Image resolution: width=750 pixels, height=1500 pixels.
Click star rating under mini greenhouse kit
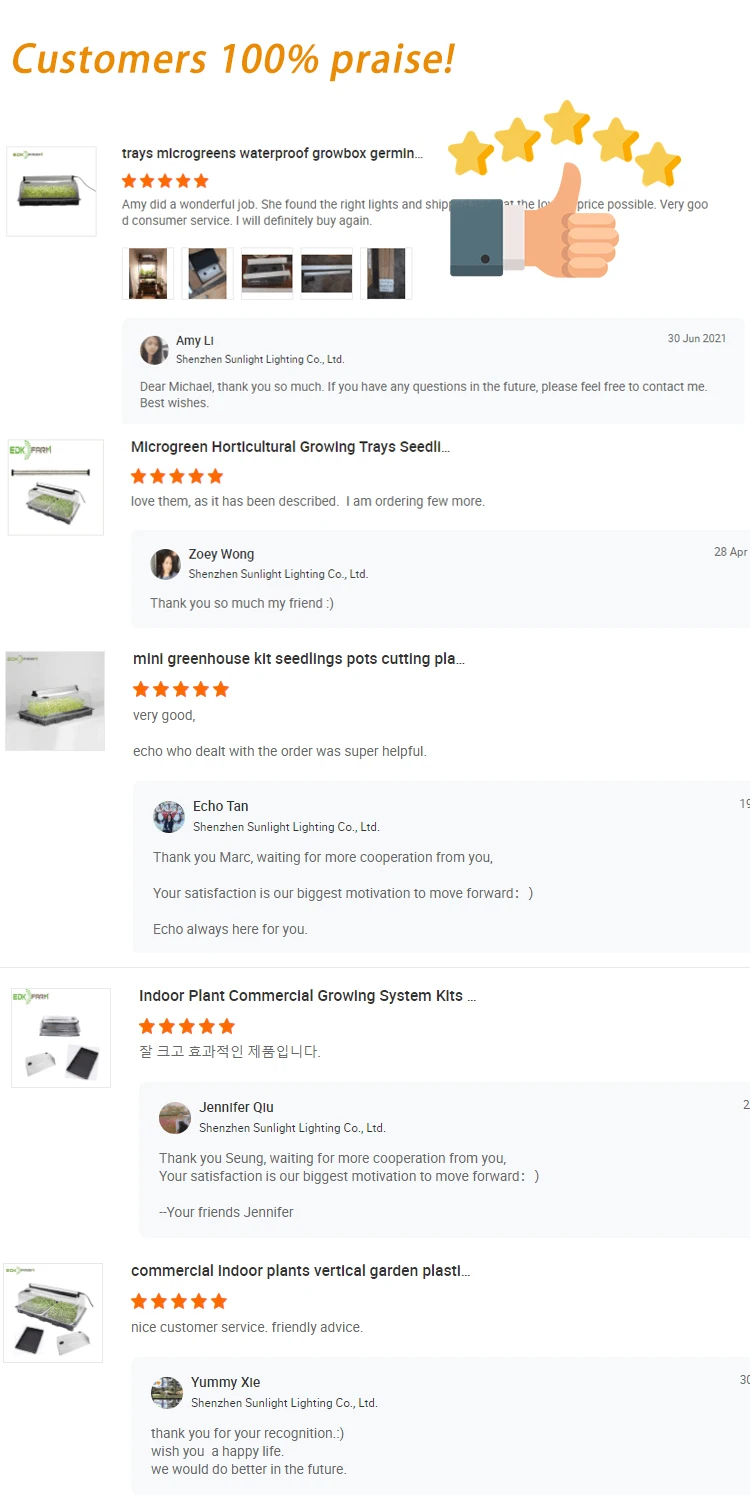[181, 689]
